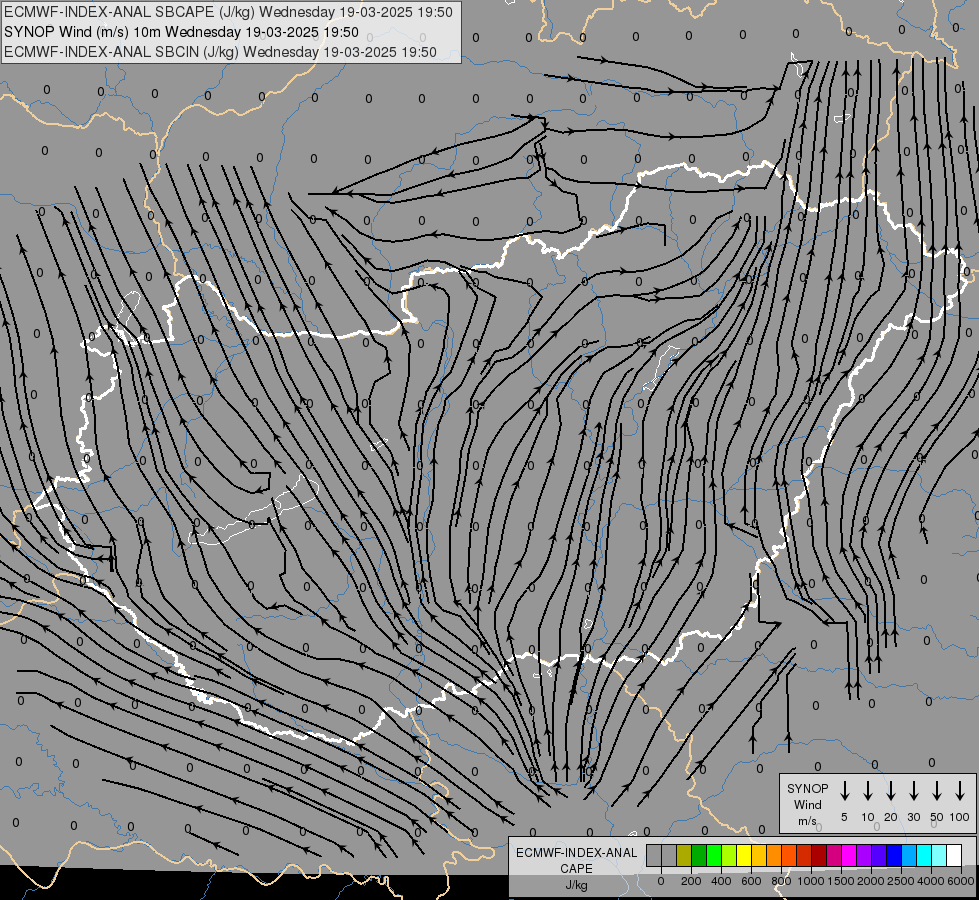Pick the bright magenta CAPE legend swatch
The height and width of the screenshot is (900, 979).
coord(850,855)
